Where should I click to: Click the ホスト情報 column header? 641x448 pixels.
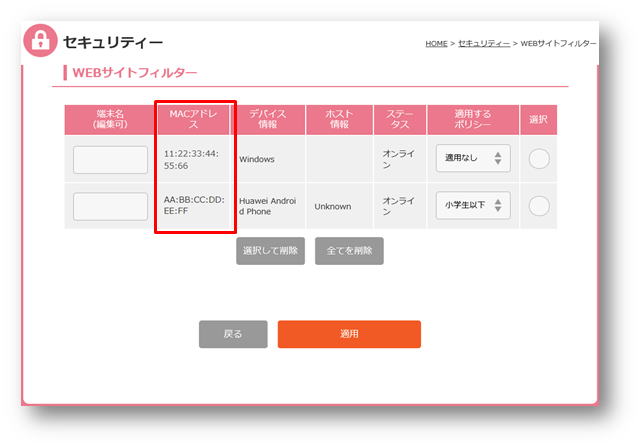(339, 119)
